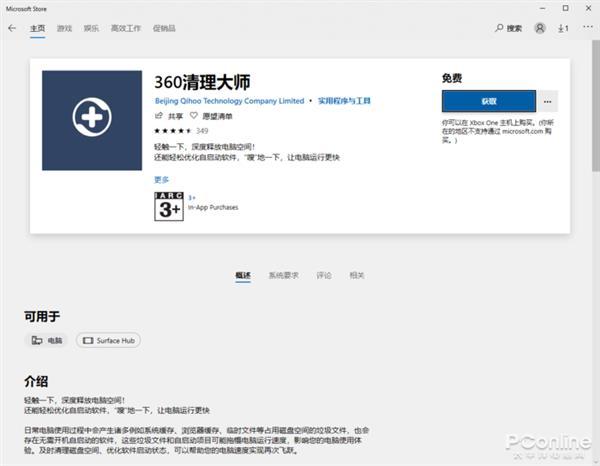This screenshot has height=466, width=600.
Task: Expand the description with 更多
Action: 161,179
